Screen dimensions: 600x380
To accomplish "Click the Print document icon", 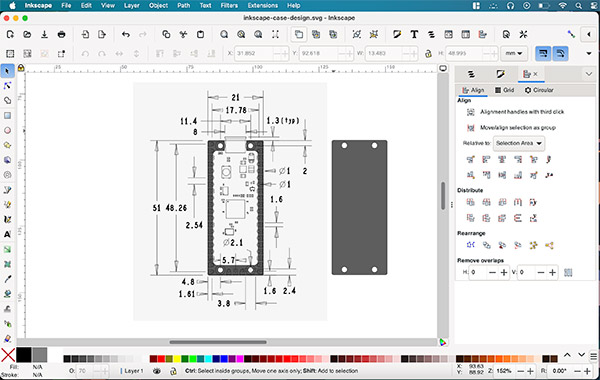I will [61, 34].
